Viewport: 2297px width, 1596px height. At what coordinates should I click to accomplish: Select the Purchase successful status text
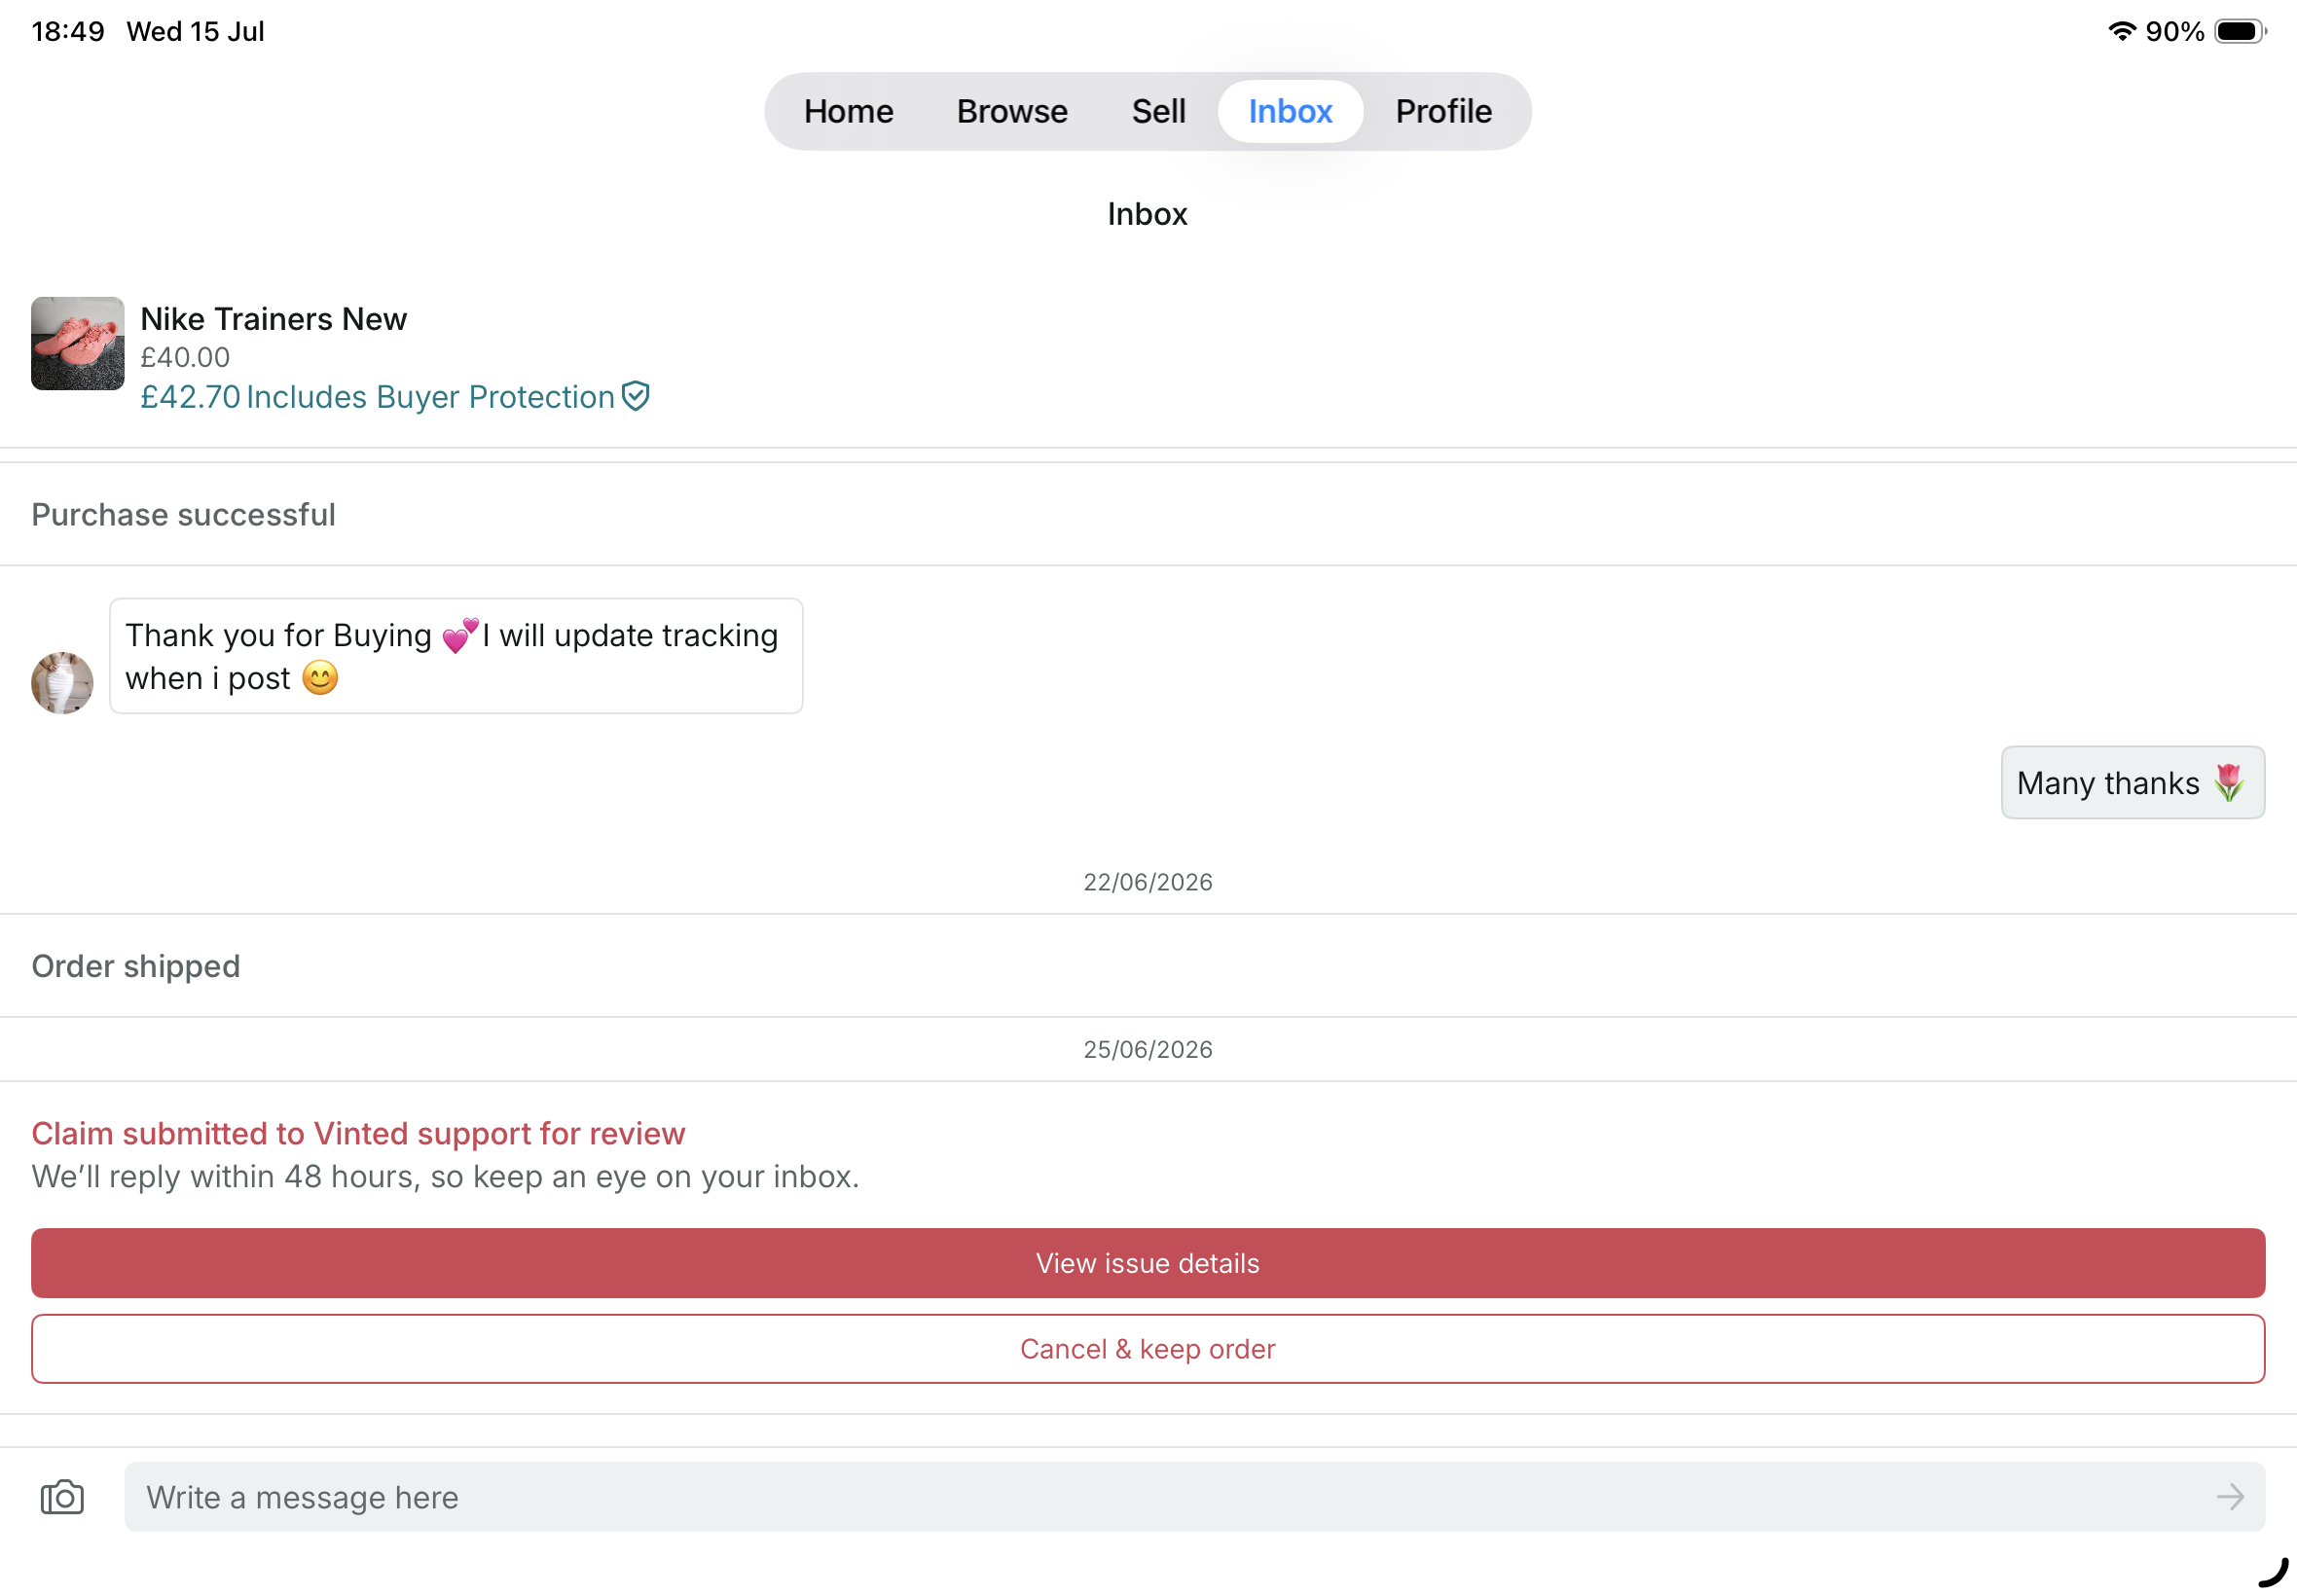point(184,514)
